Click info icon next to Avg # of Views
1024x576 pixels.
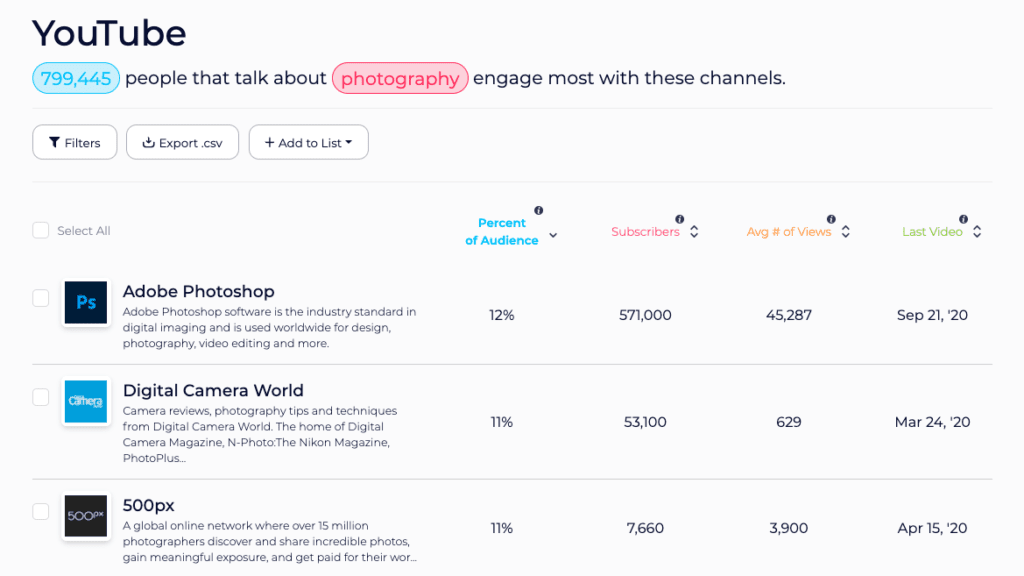(831, 219)
